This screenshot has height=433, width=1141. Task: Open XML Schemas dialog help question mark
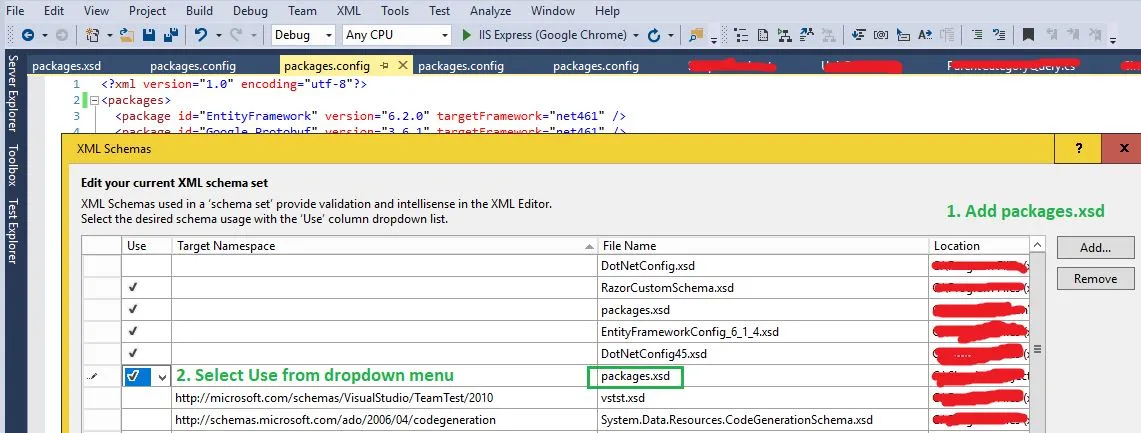(x=1078, y=148)
